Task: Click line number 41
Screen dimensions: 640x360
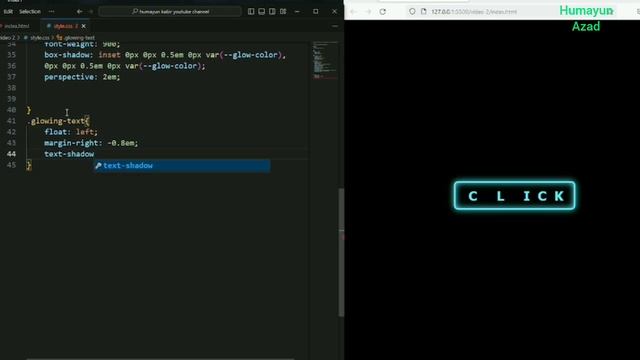Action: (11, 121)
